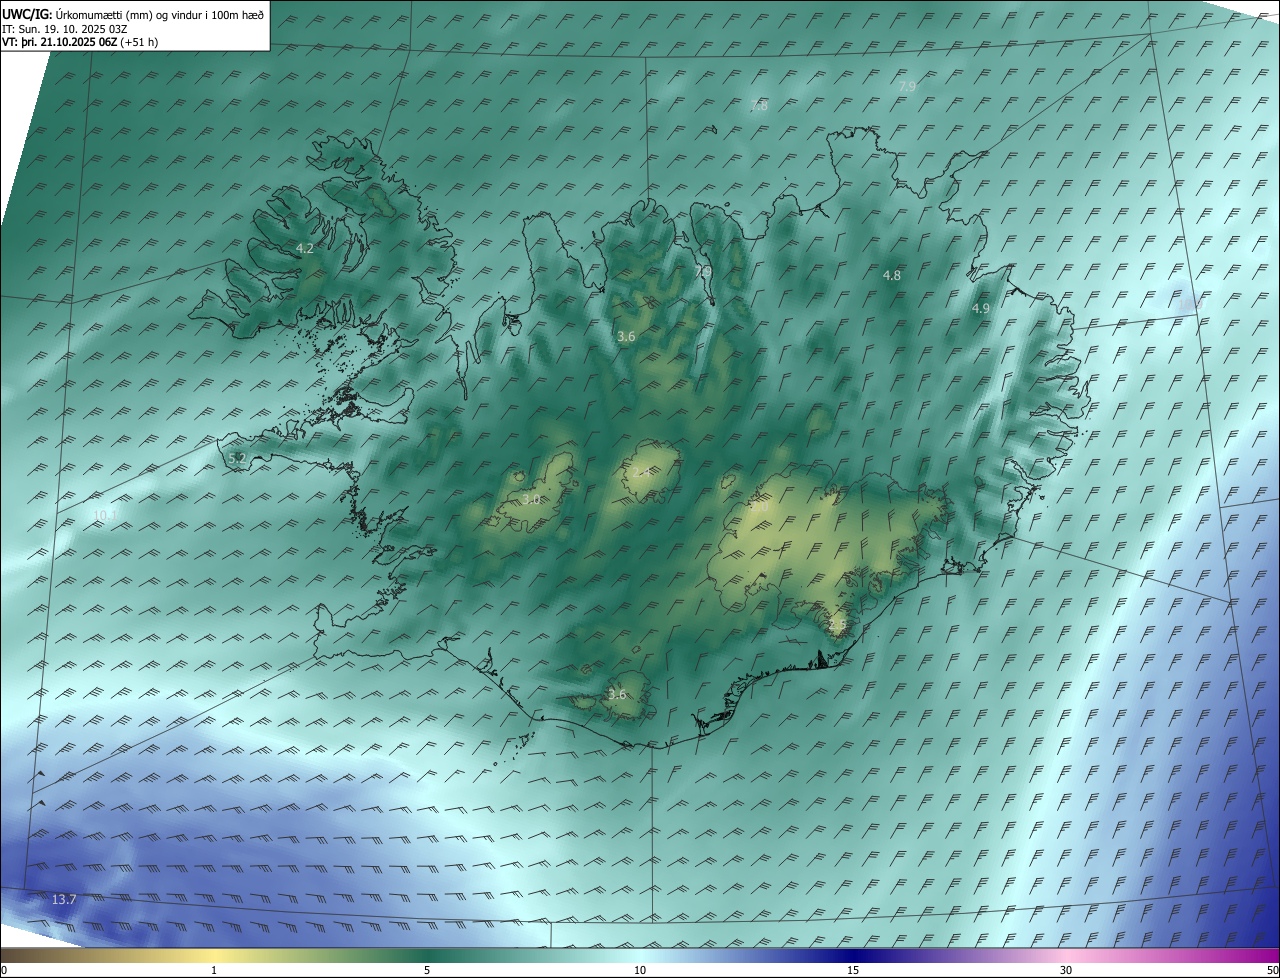Screen dimensions: 1280x978
Task: Click the 2.0 value on the large glacier
Action: pos(760,507)
